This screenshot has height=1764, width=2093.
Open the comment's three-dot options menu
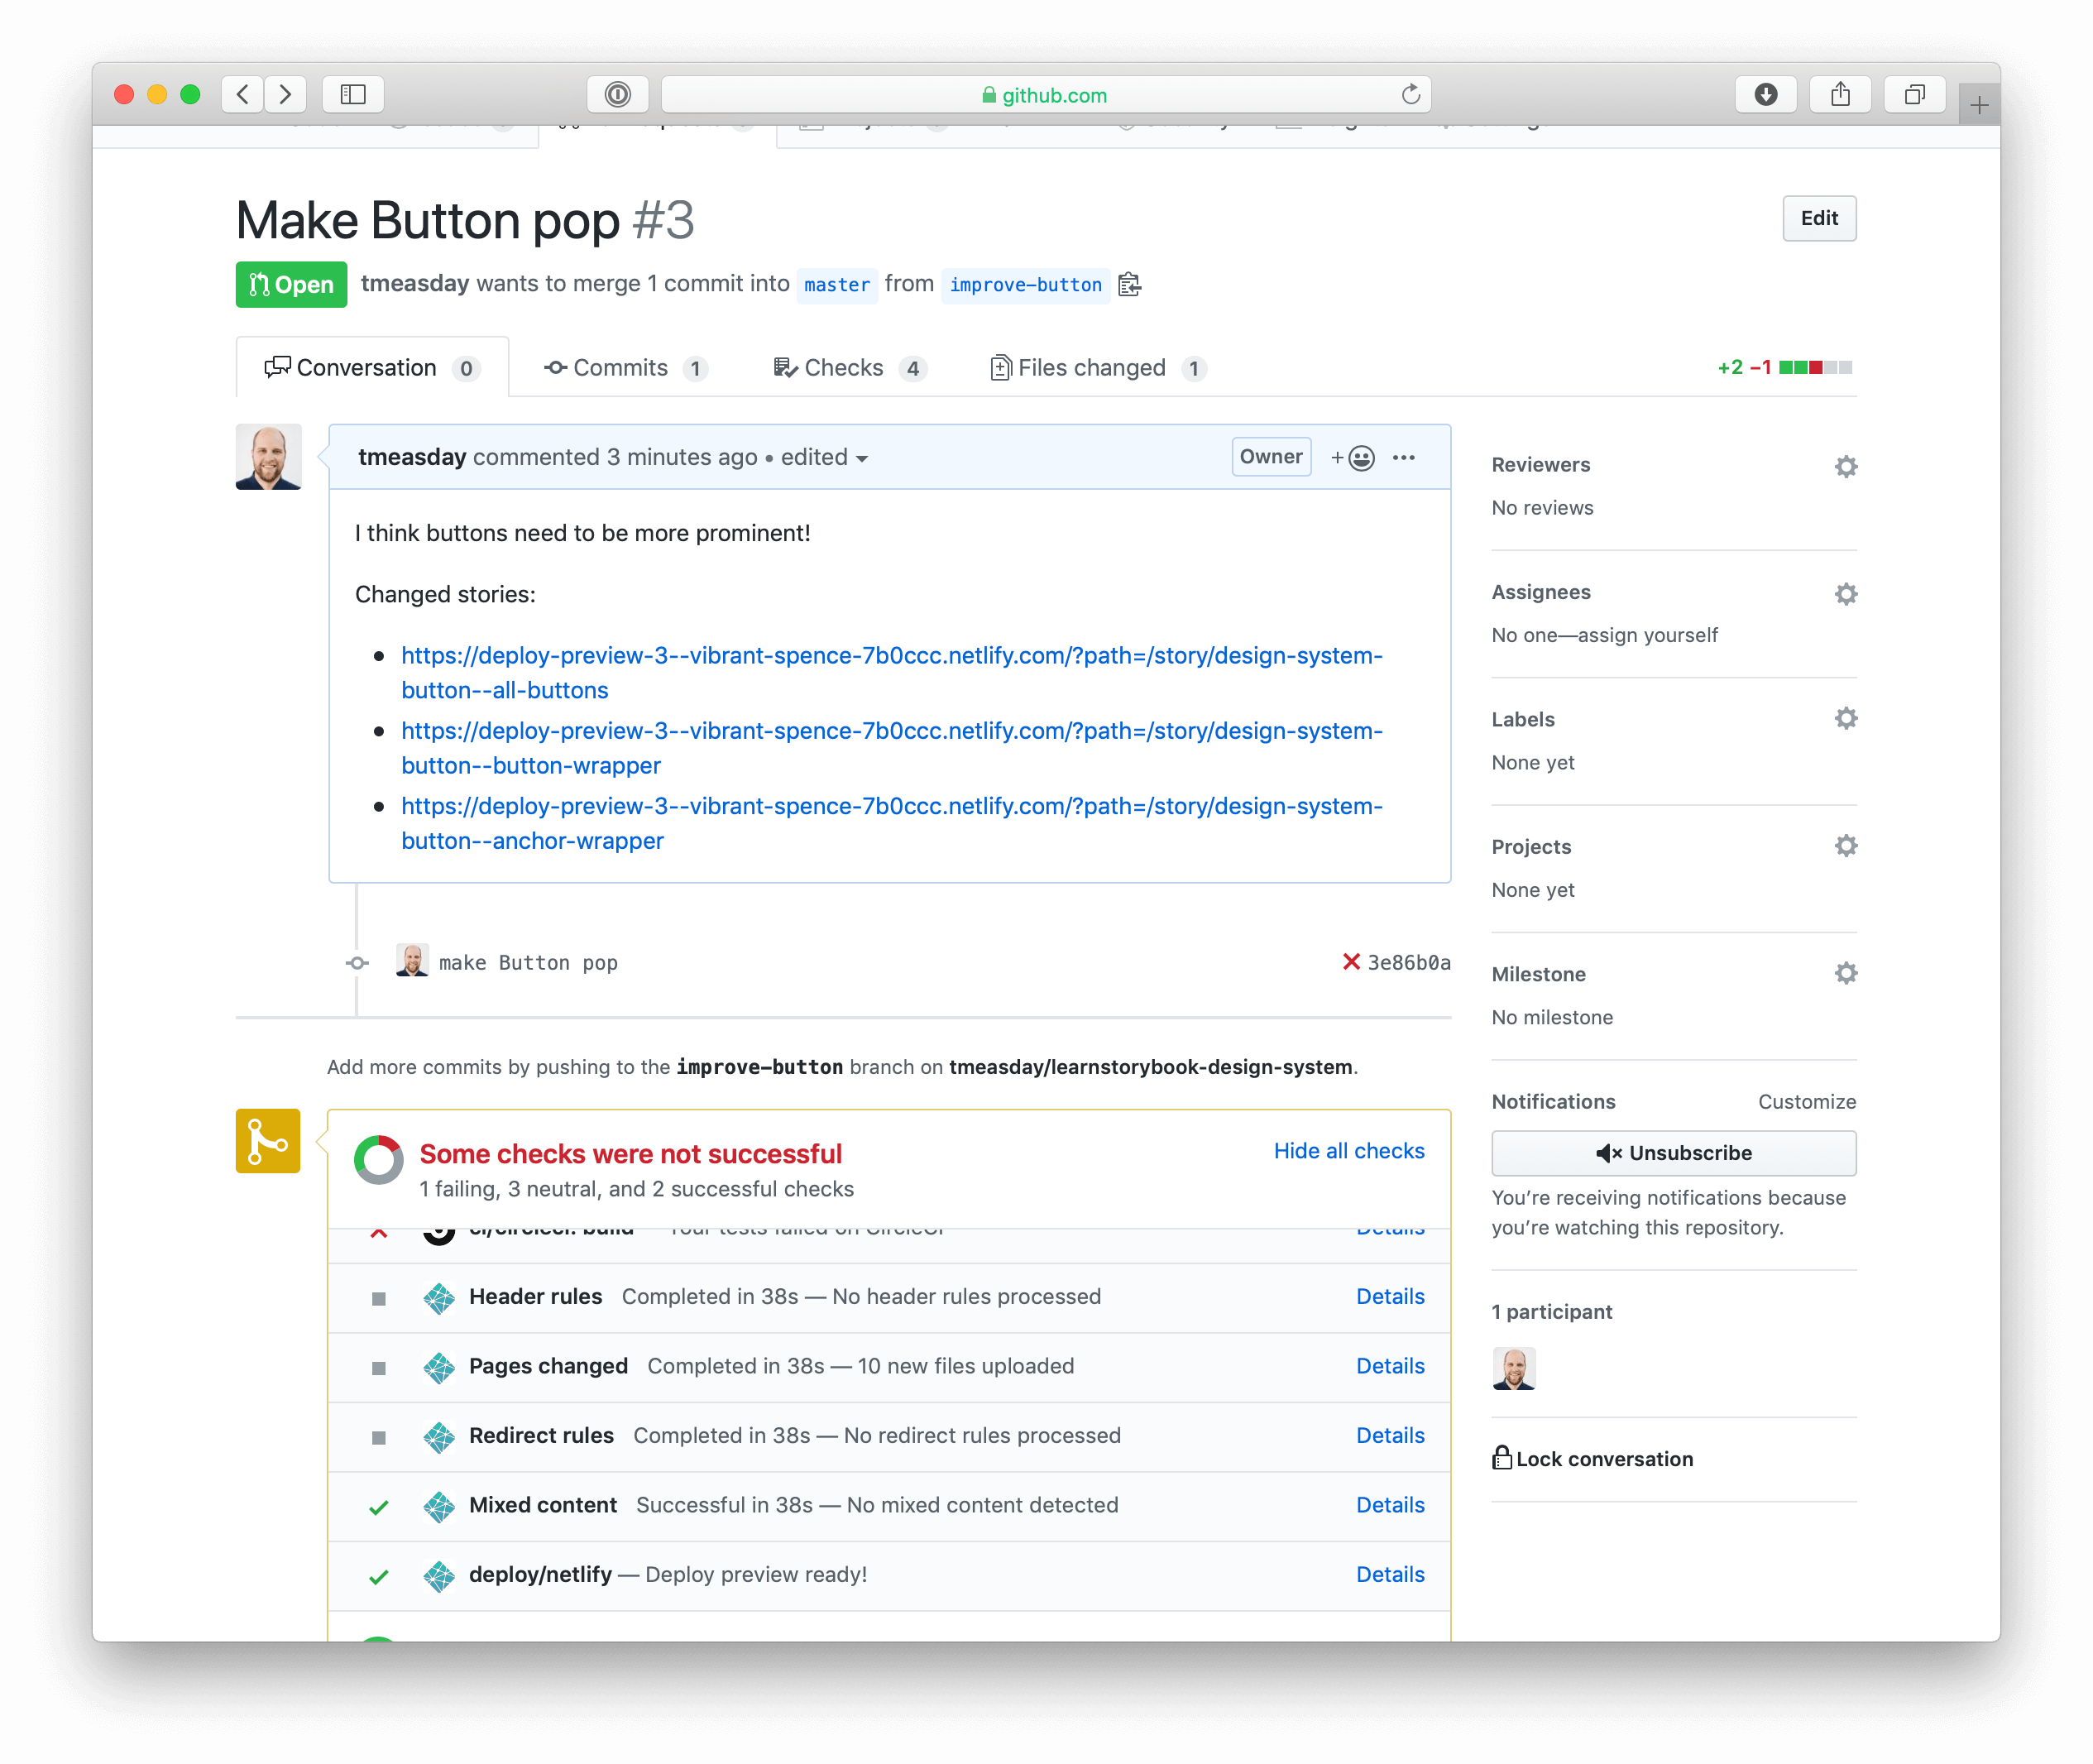(x=1404, y=458)
